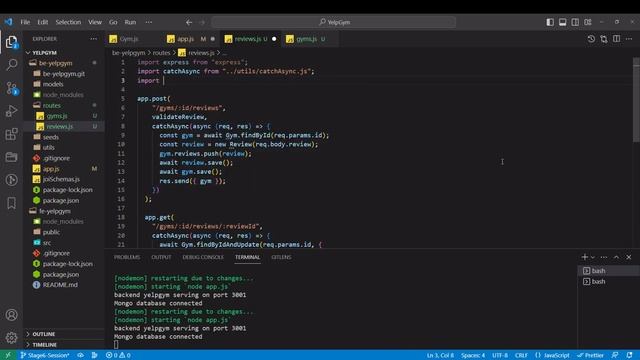Expand the models folder
This screenshot has width=640, height=360.
click(64, 84)
